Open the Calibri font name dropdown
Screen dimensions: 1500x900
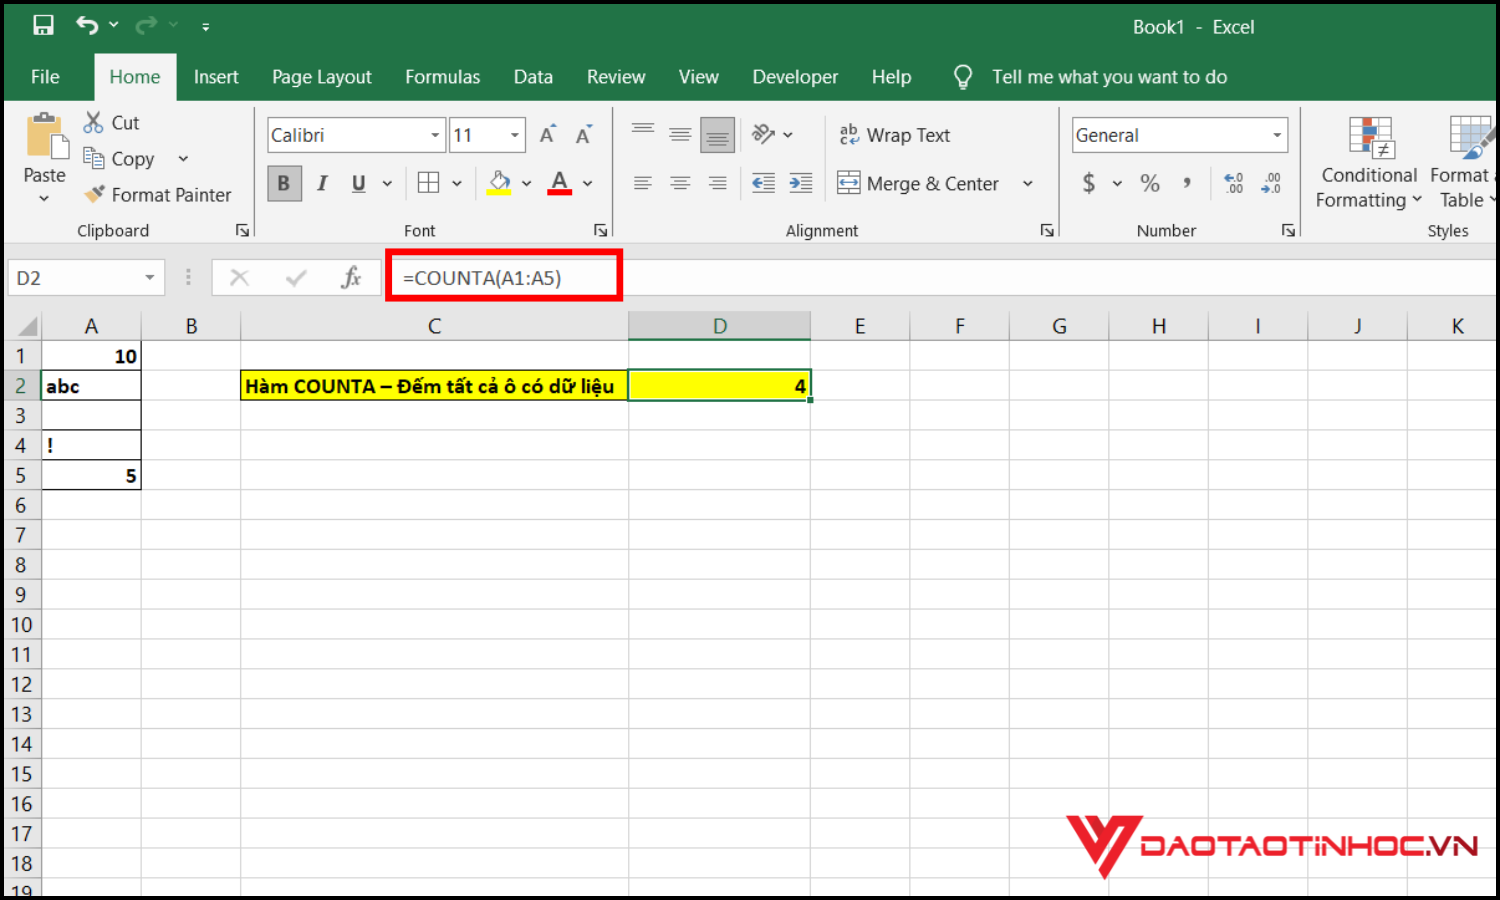(435, 135)
